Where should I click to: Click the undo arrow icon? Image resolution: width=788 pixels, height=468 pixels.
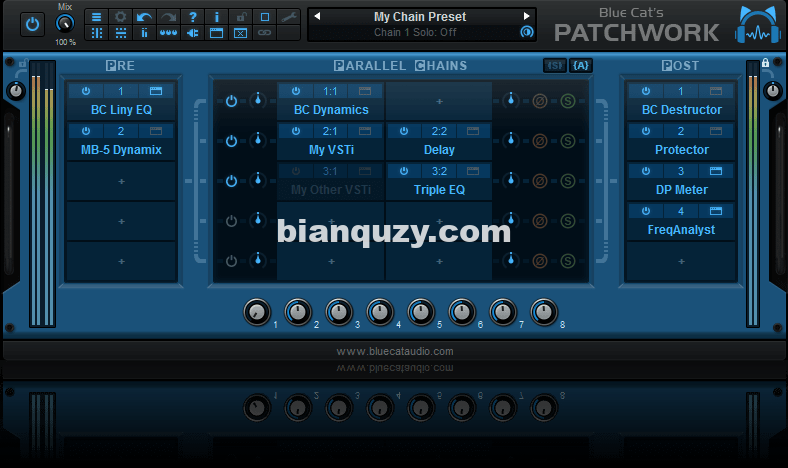coord(144,17)
